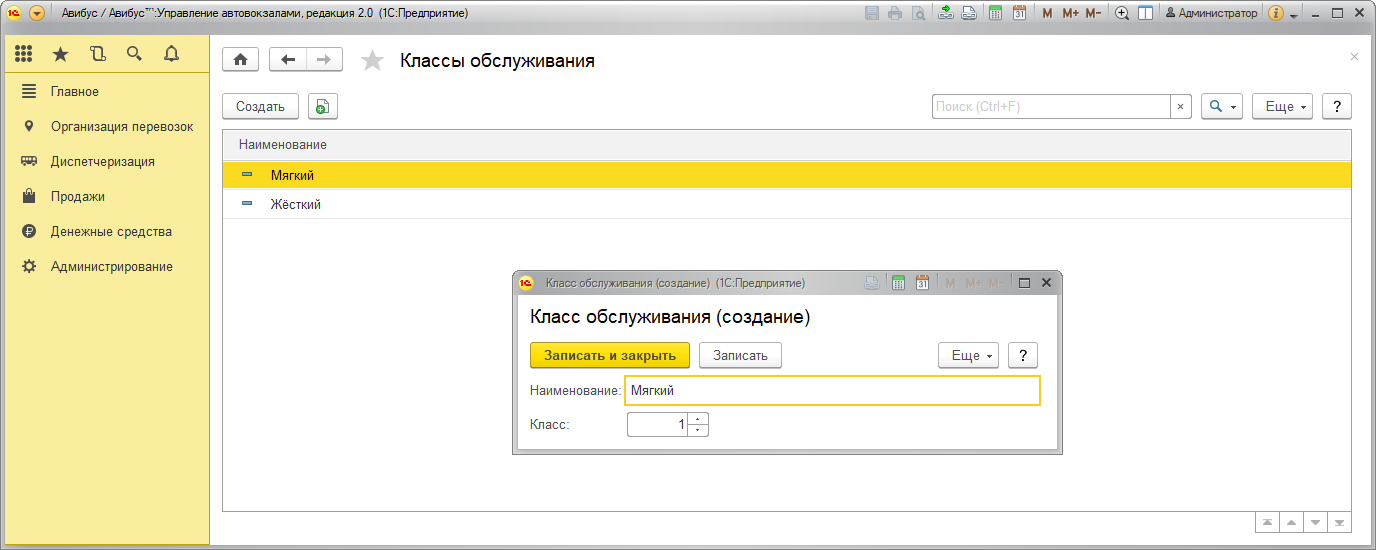Image resolution: width=1376 pixels, height=550 pixels.
Task: Click the zoom magnifier in the title bar
Action: [x=1122, y=14]
